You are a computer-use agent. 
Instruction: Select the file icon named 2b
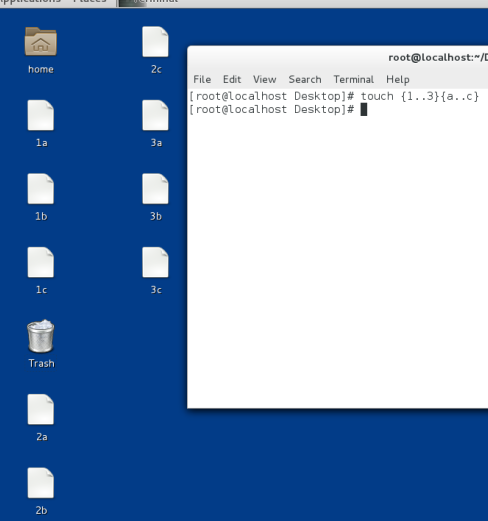[x=41, y=483]
